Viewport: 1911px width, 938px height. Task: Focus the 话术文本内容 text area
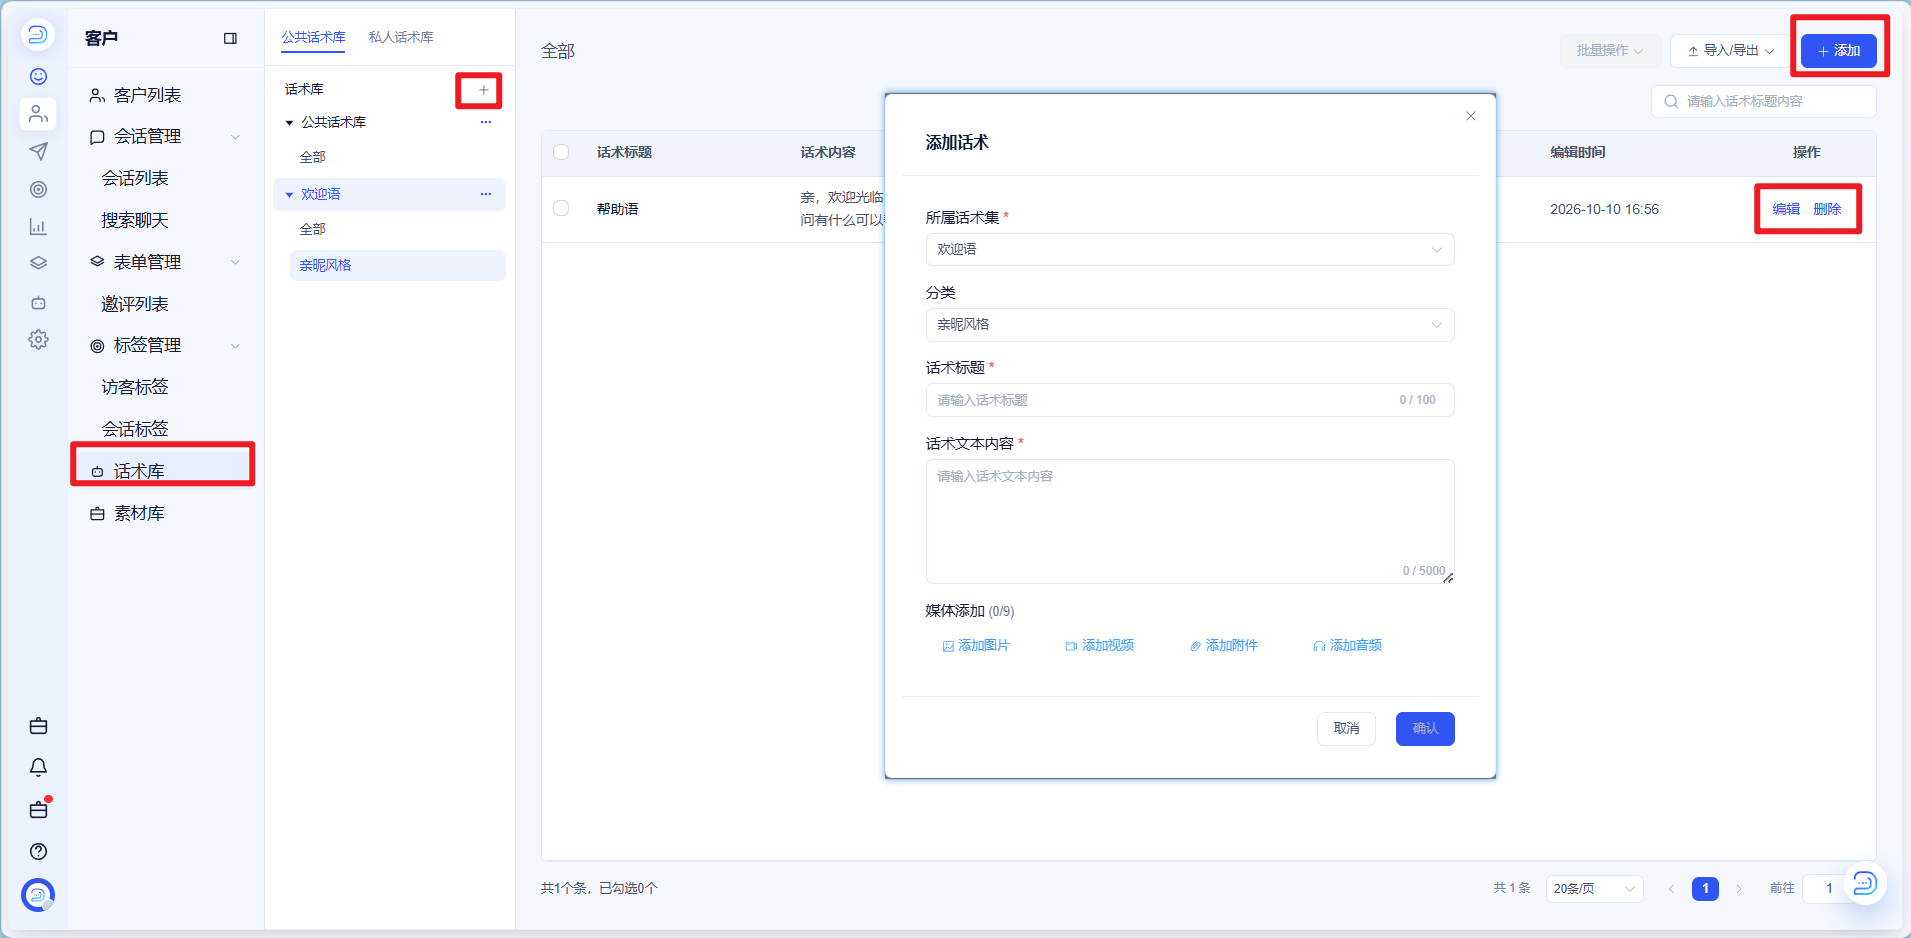coord(1190,521)
